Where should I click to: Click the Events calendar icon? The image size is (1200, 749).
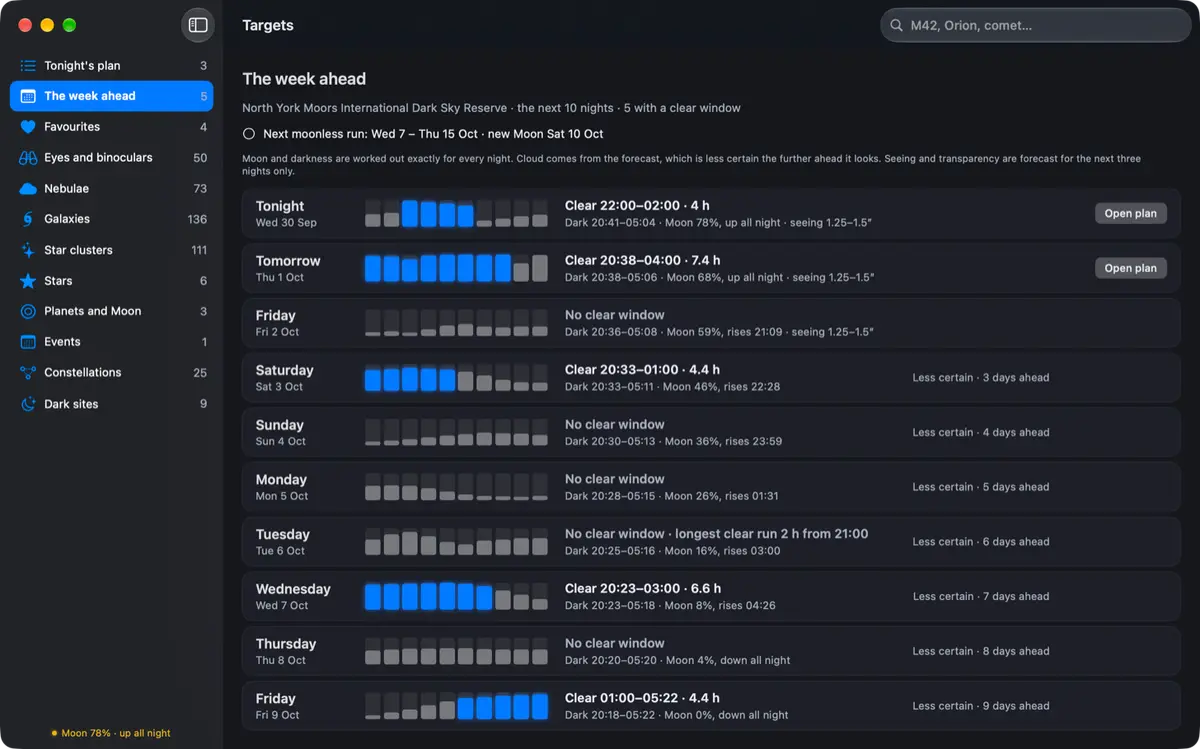click(28, 342)
